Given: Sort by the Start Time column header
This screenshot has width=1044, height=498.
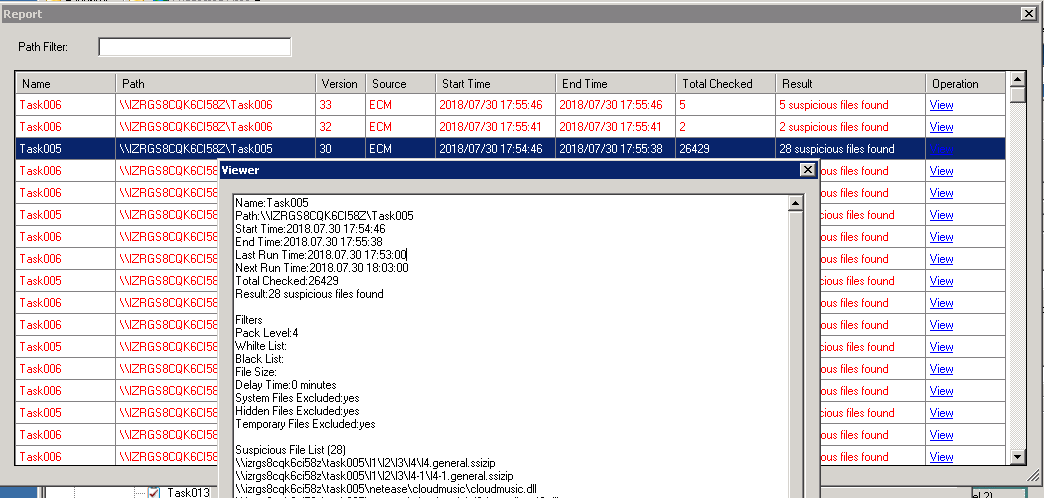Looking at the screenshot, I should click(x=494, y=84).
